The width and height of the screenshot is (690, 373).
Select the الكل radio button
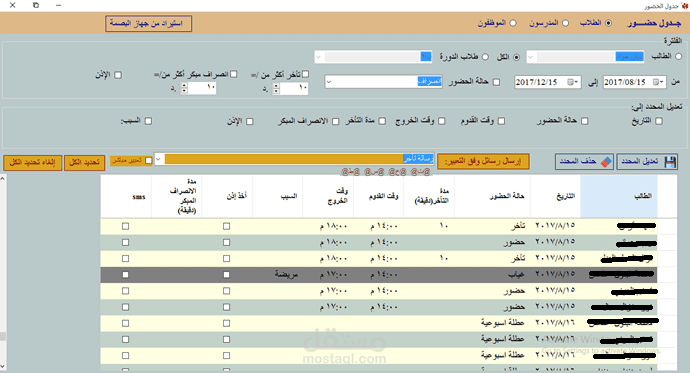click(x=516, y=57)
